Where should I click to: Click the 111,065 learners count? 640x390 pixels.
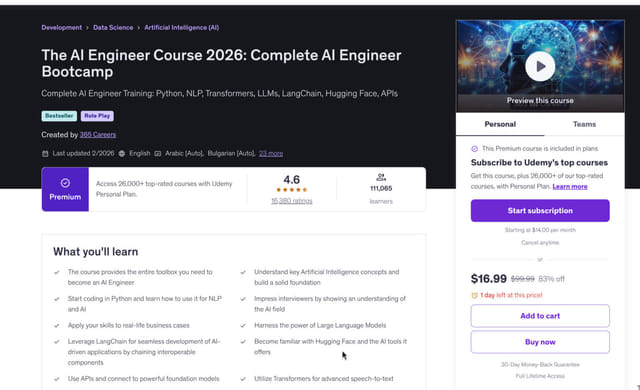[x=381, y=188]
